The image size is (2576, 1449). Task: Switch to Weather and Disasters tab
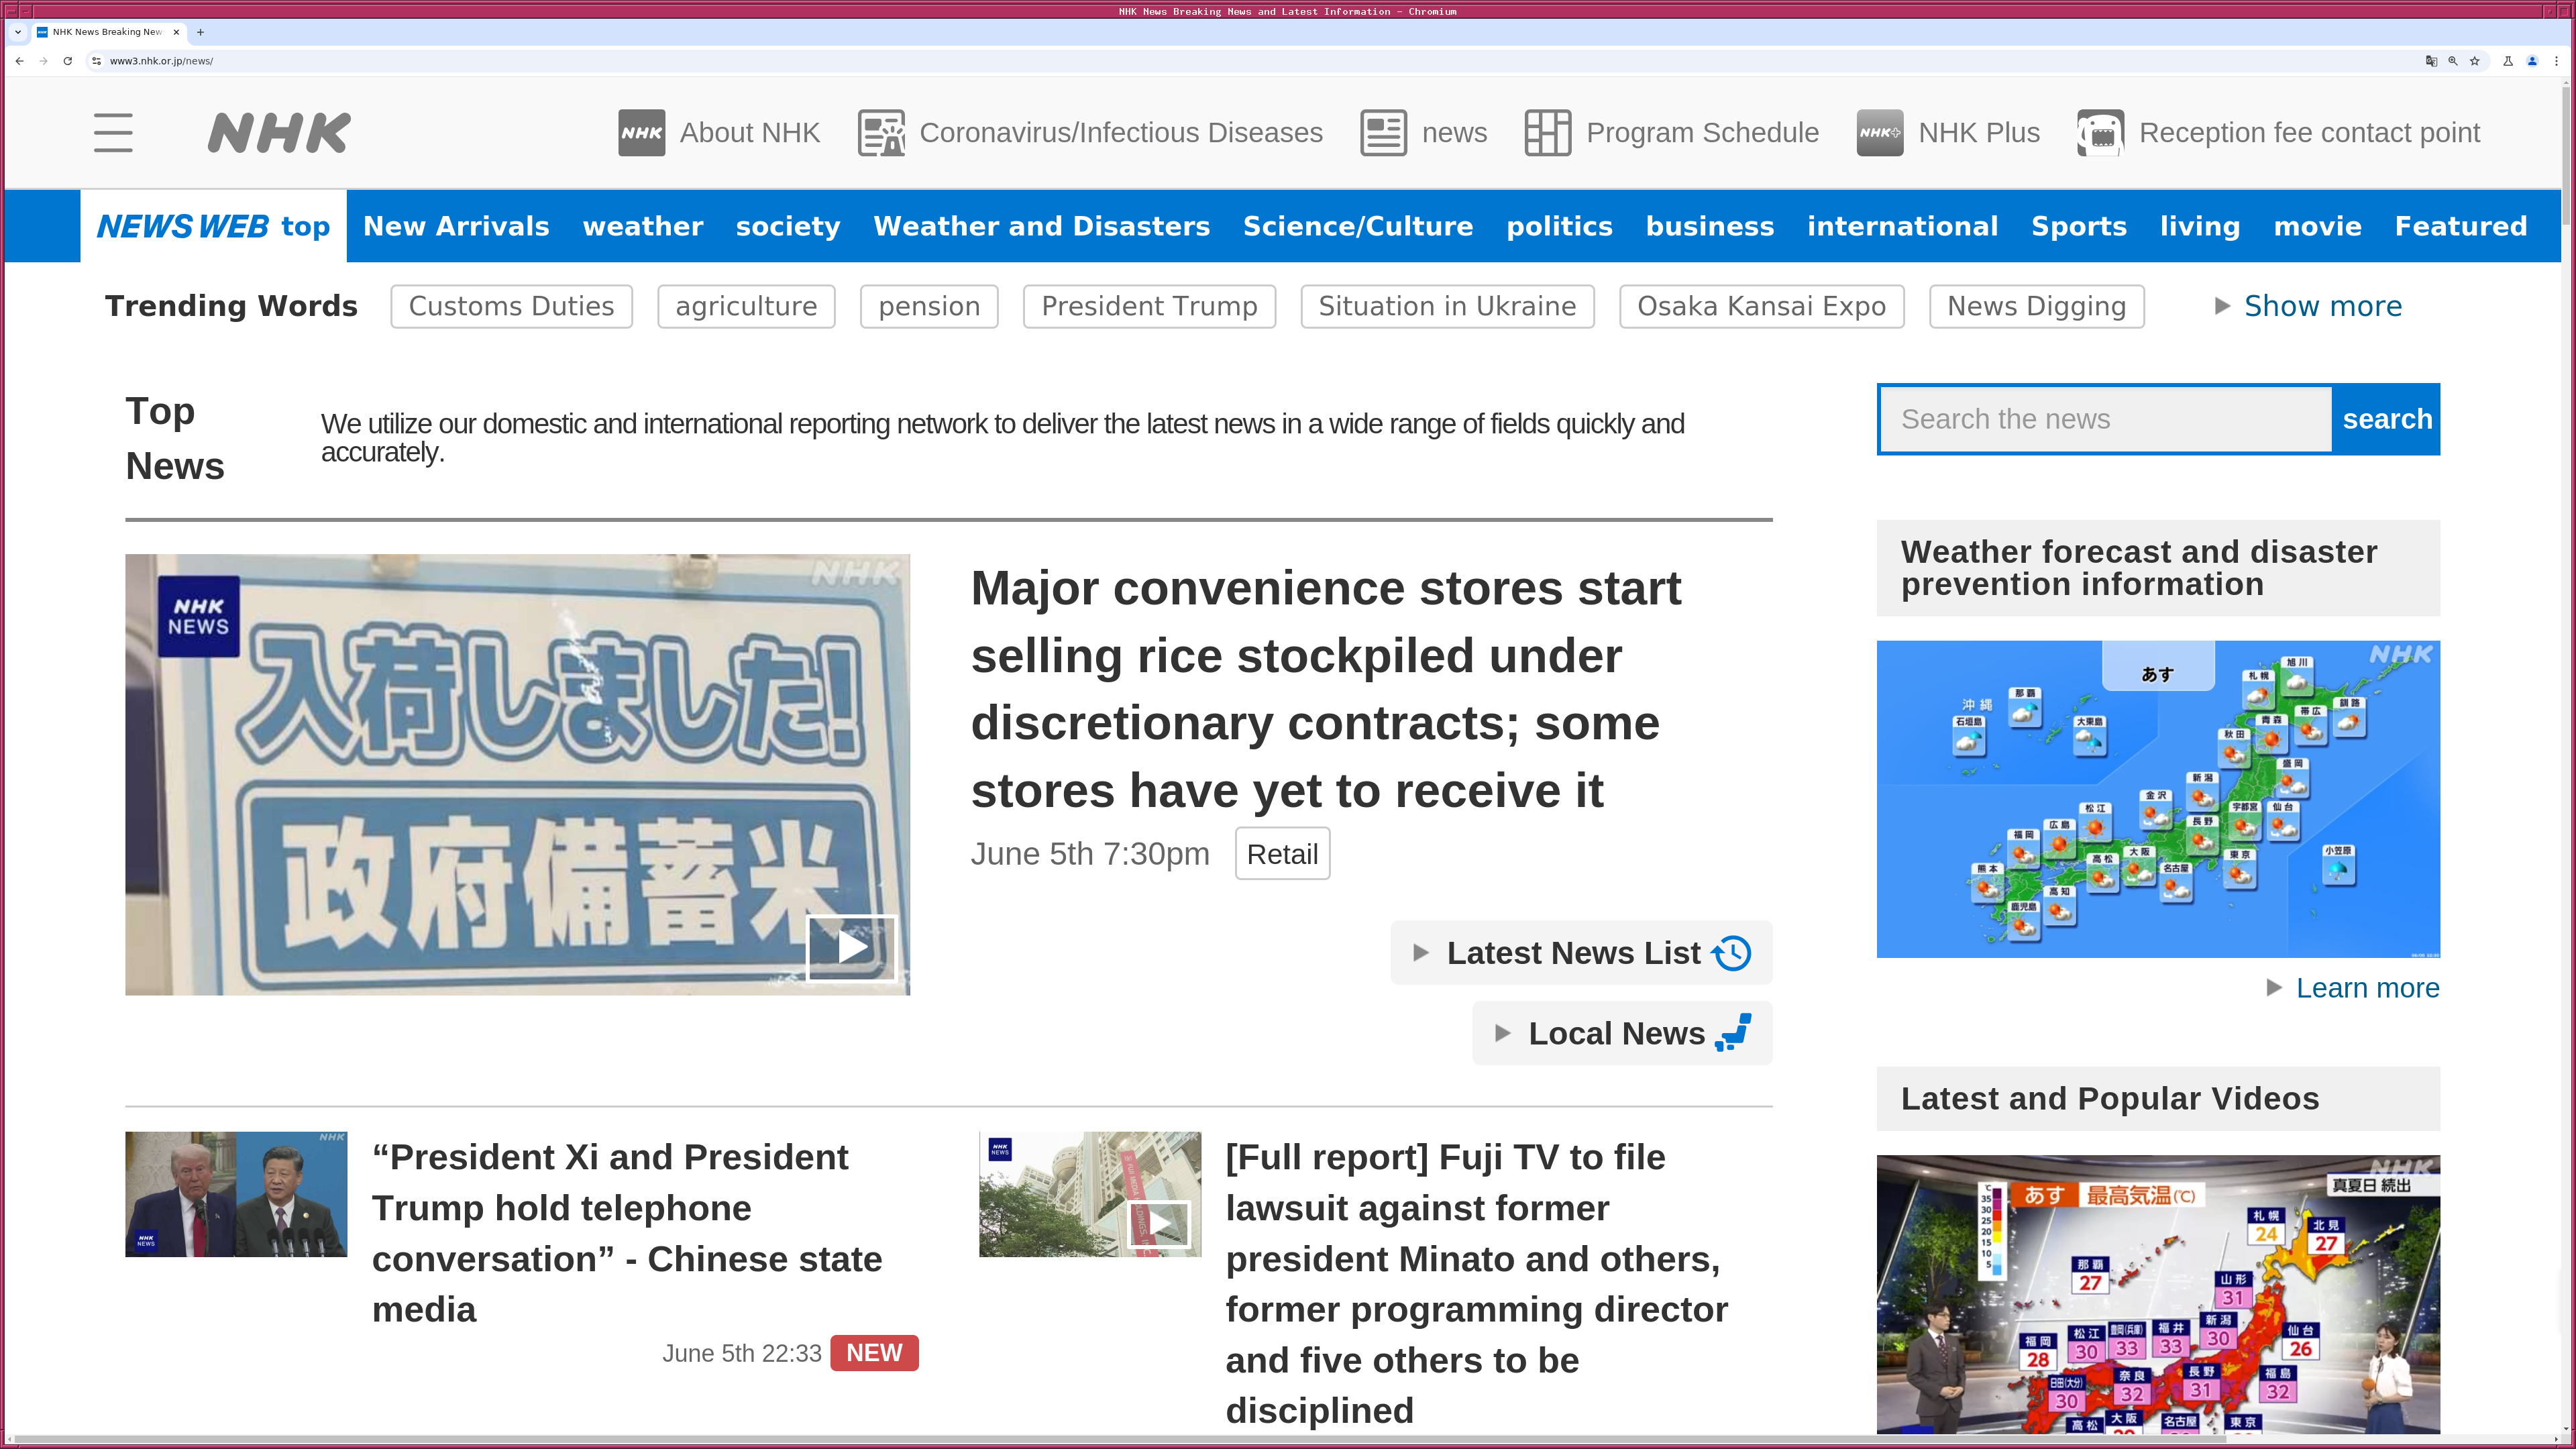(1041, 226)
